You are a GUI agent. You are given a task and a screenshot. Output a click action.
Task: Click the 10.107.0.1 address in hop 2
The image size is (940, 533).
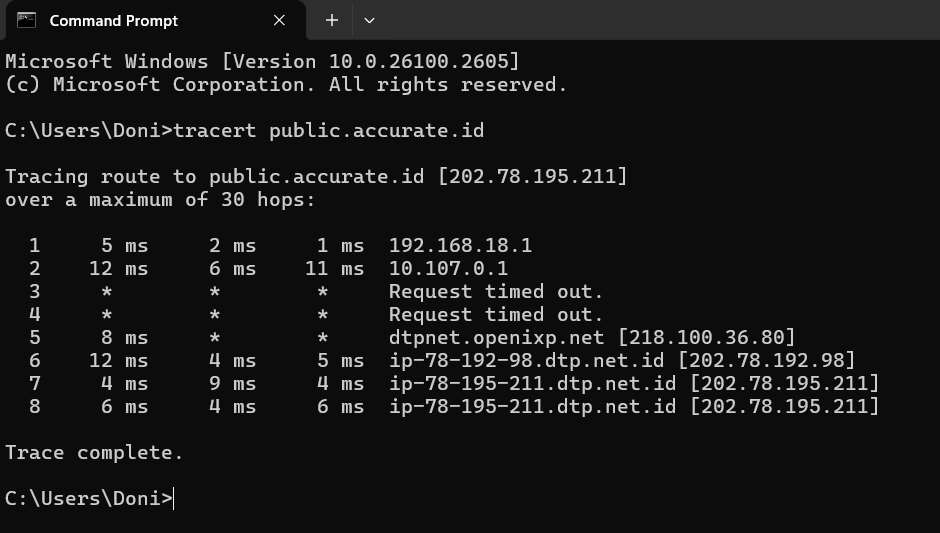coord(448,268)
